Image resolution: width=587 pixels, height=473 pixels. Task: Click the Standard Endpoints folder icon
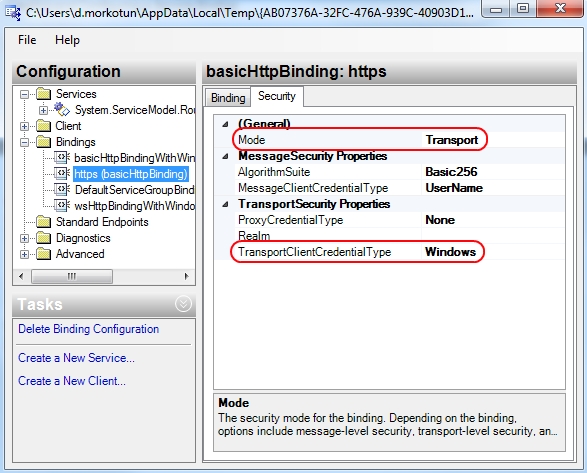tap(43, 222)
